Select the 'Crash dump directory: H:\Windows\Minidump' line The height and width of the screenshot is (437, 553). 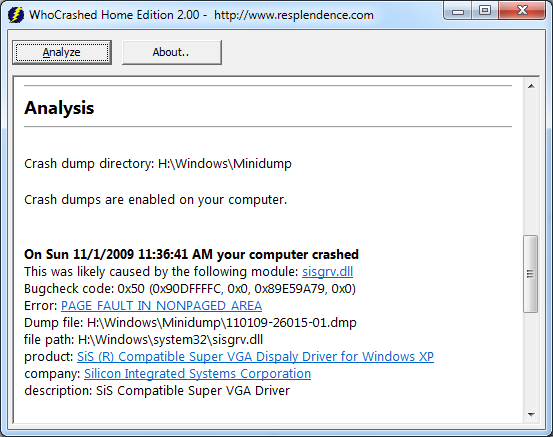(158, 164)
